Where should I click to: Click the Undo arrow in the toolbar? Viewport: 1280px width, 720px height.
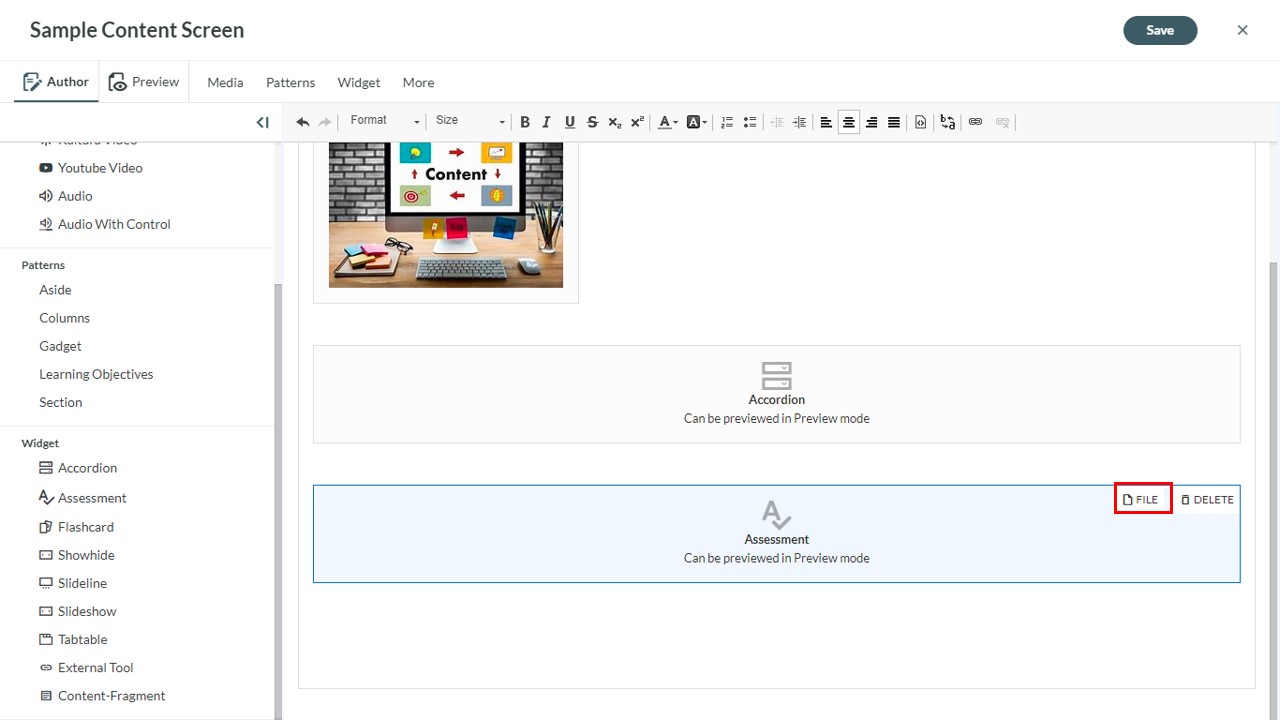pos(303,122)
